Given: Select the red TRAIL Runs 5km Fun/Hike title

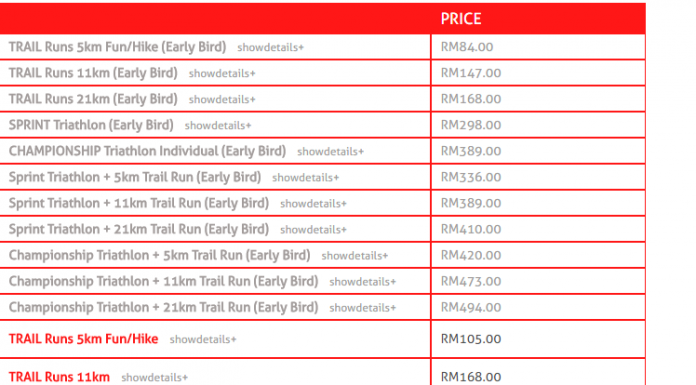Looking at the screenshot, I should (83, 339).
